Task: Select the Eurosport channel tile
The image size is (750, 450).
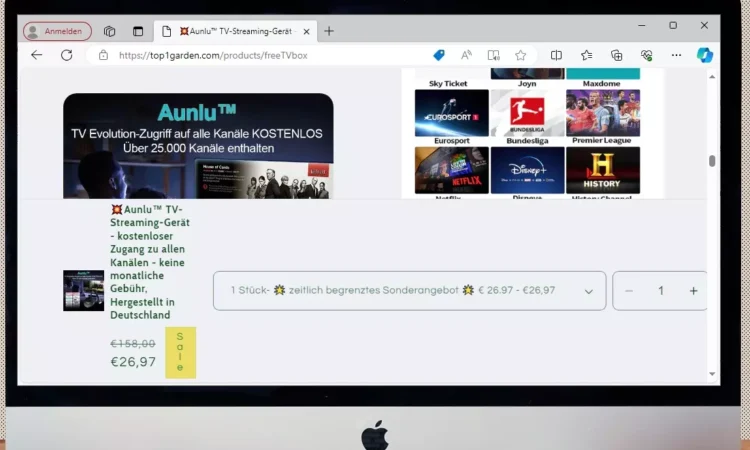Action: (x=452, y=113)
